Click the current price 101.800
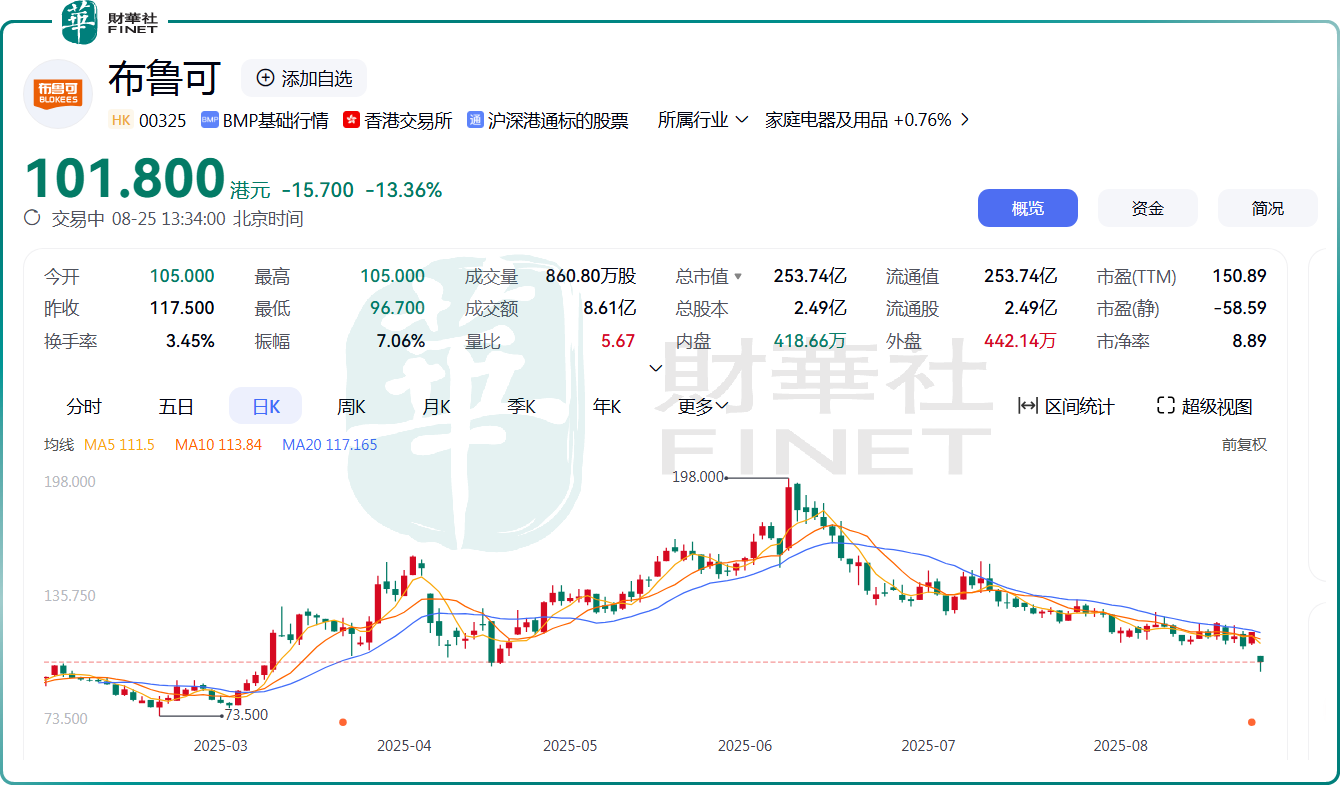The width and height of the screenshot is (1340, 805). [124, 179]
